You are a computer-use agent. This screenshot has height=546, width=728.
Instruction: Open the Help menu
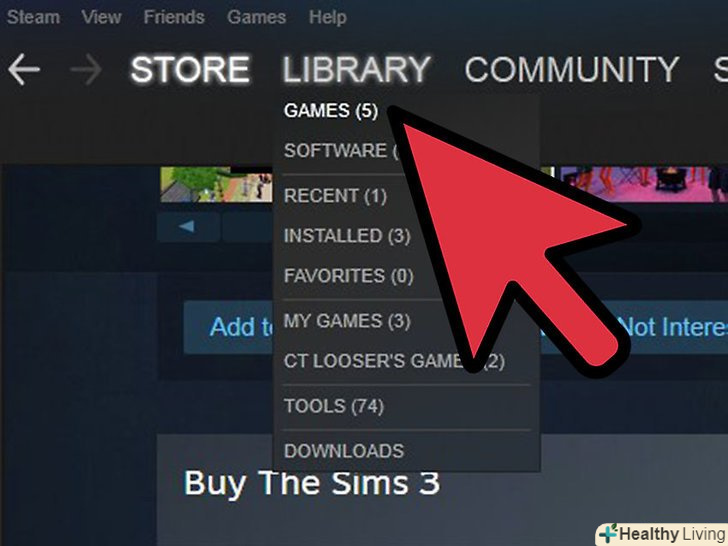[328, 18]
